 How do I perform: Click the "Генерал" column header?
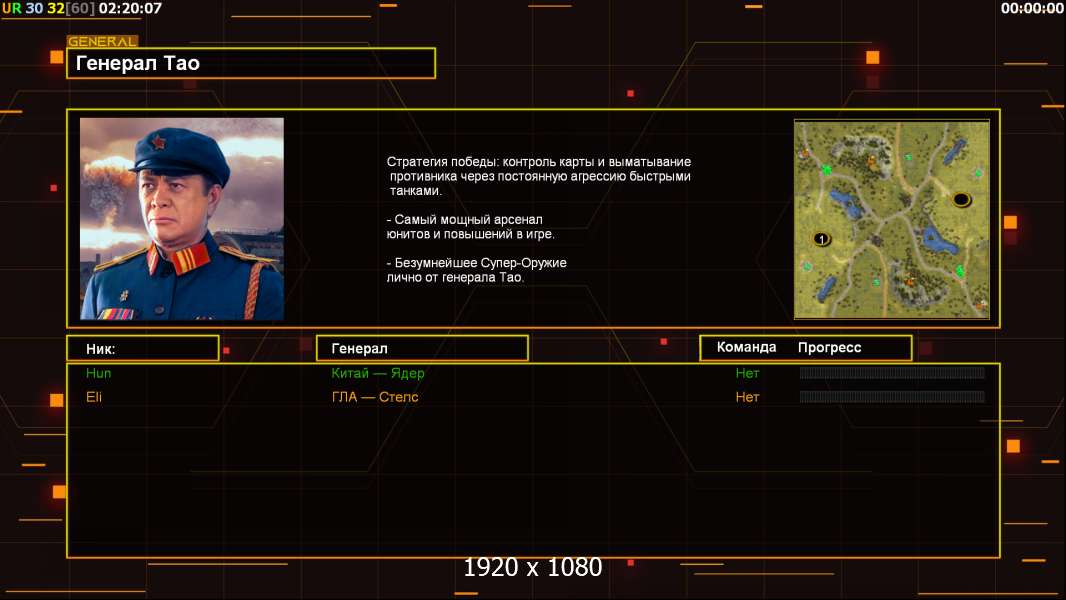422,349
